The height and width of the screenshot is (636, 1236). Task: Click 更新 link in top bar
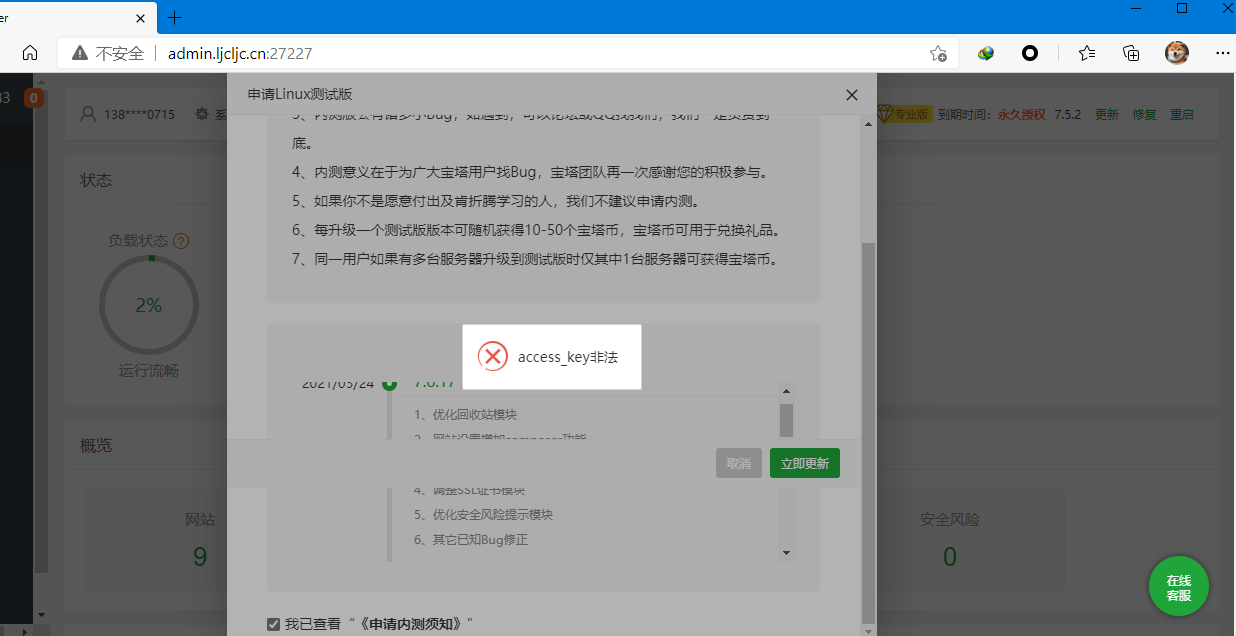click(x=1107, y=115)
